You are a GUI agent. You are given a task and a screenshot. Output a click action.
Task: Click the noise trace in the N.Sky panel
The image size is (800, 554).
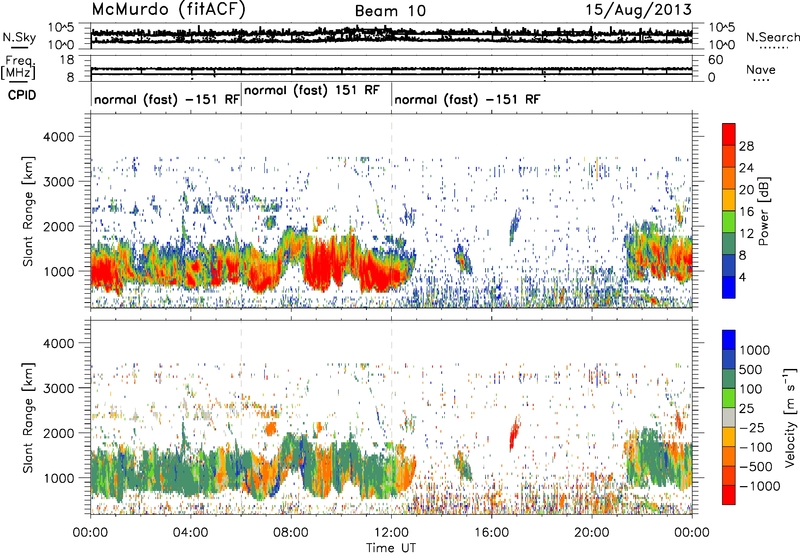391,34
